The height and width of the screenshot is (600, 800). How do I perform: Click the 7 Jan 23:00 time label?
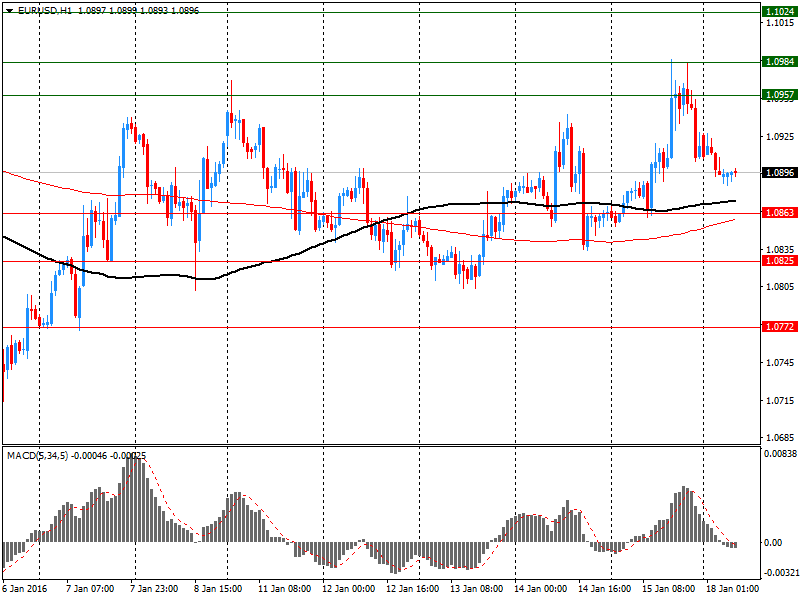click(154, 589)
